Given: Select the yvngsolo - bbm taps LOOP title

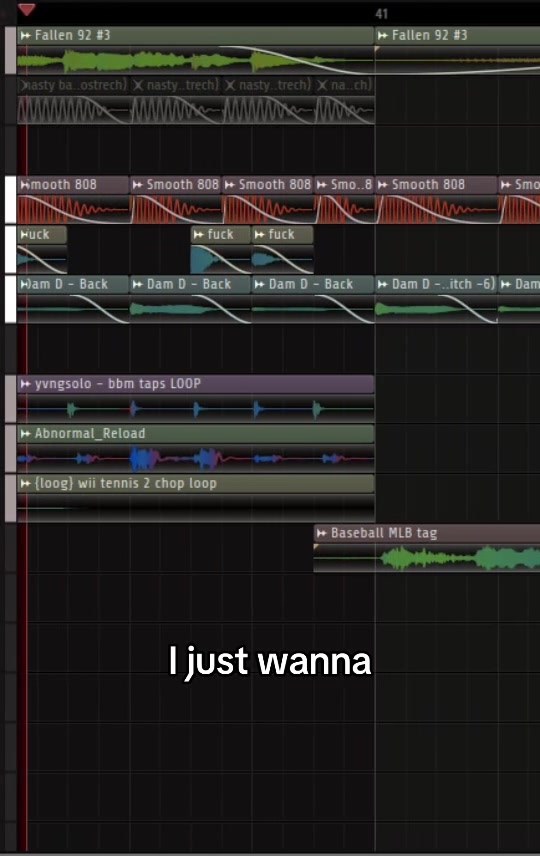Looking at the screenshot, I should (x=118, y=384).
